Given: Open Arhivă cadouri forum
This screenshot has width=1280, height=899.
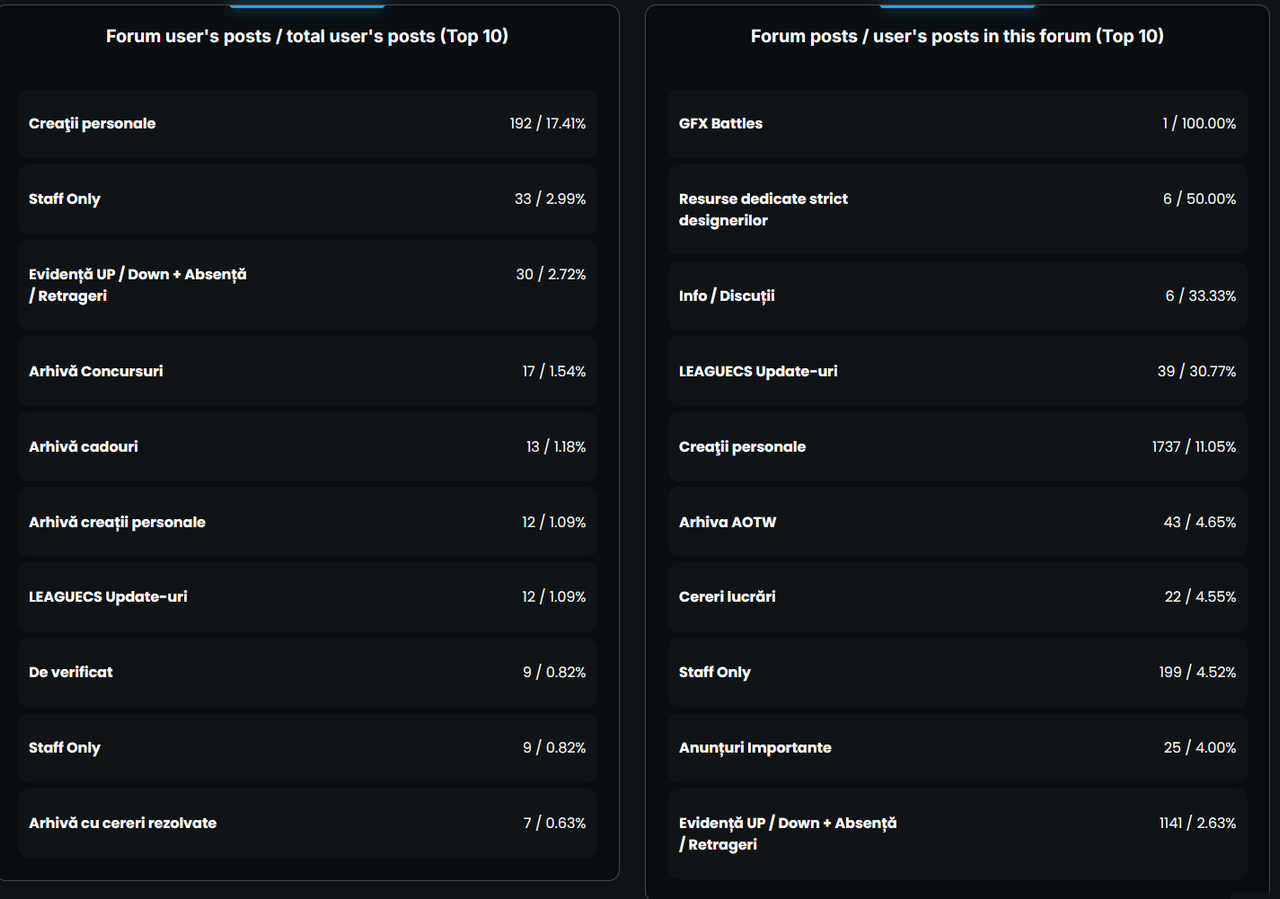Looking at the screenshot, I should tap(84, 447).
